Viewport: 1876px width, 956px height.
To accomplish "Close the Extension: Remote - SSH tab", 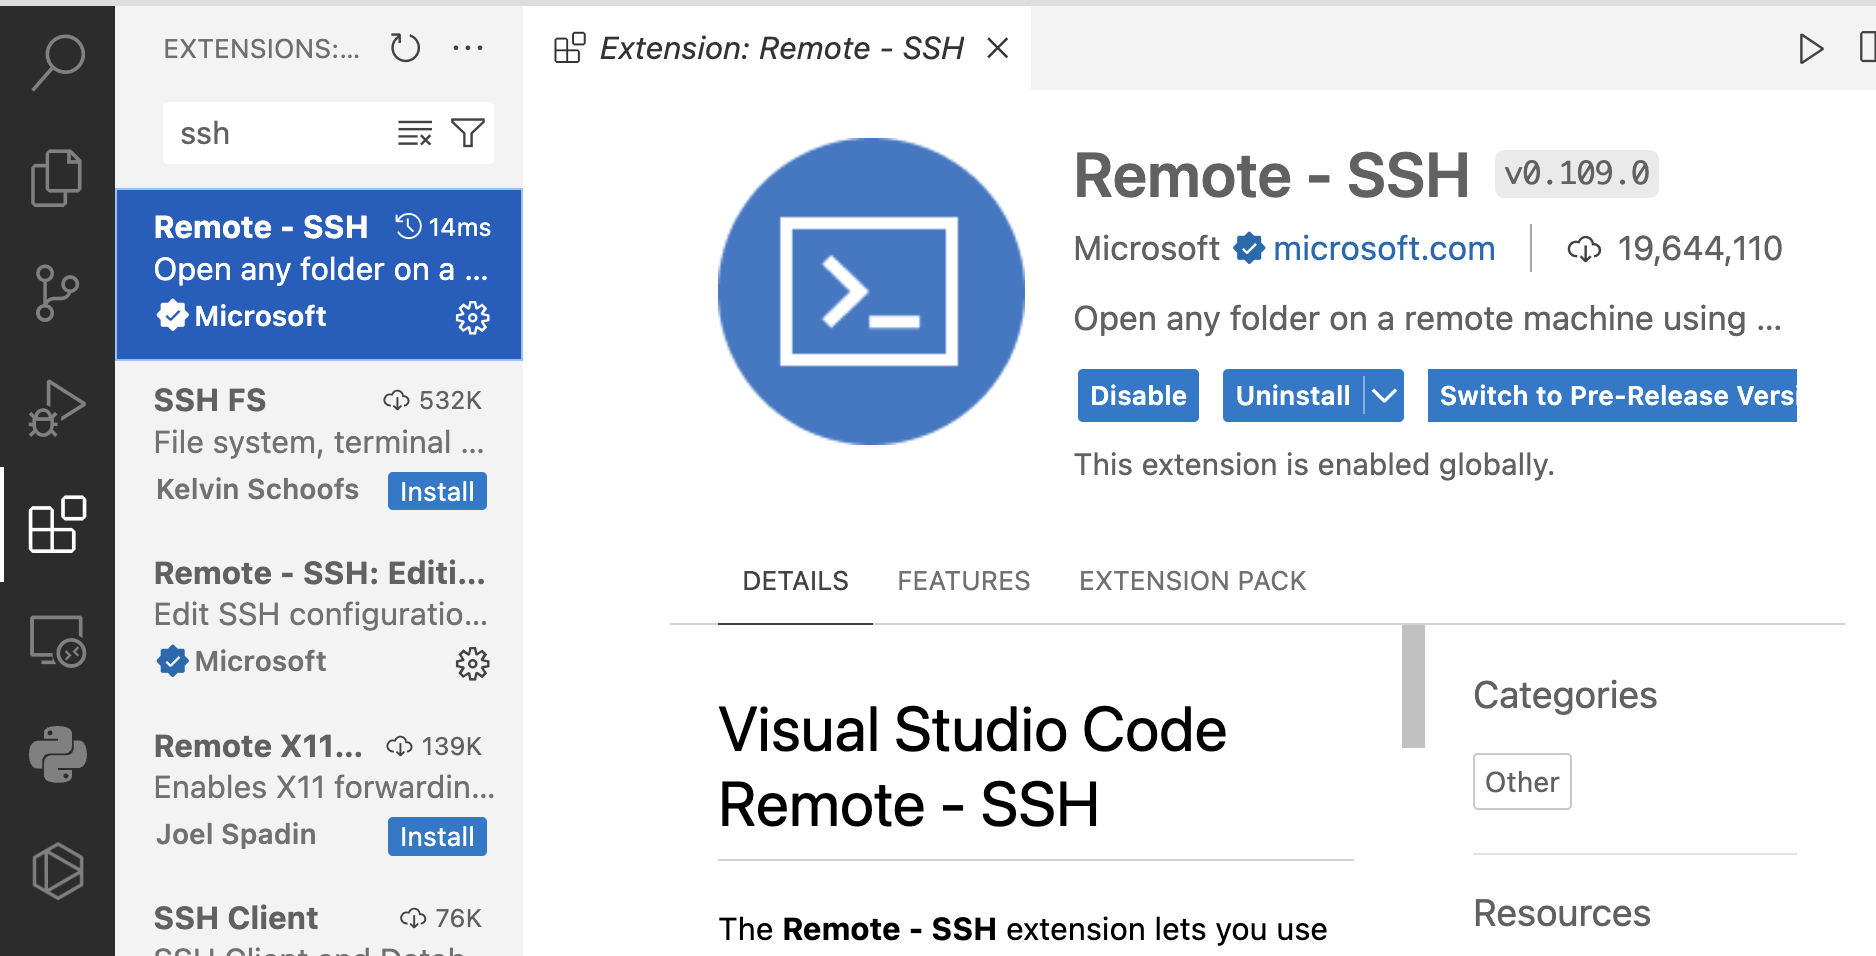I will [x=997, y=48].
